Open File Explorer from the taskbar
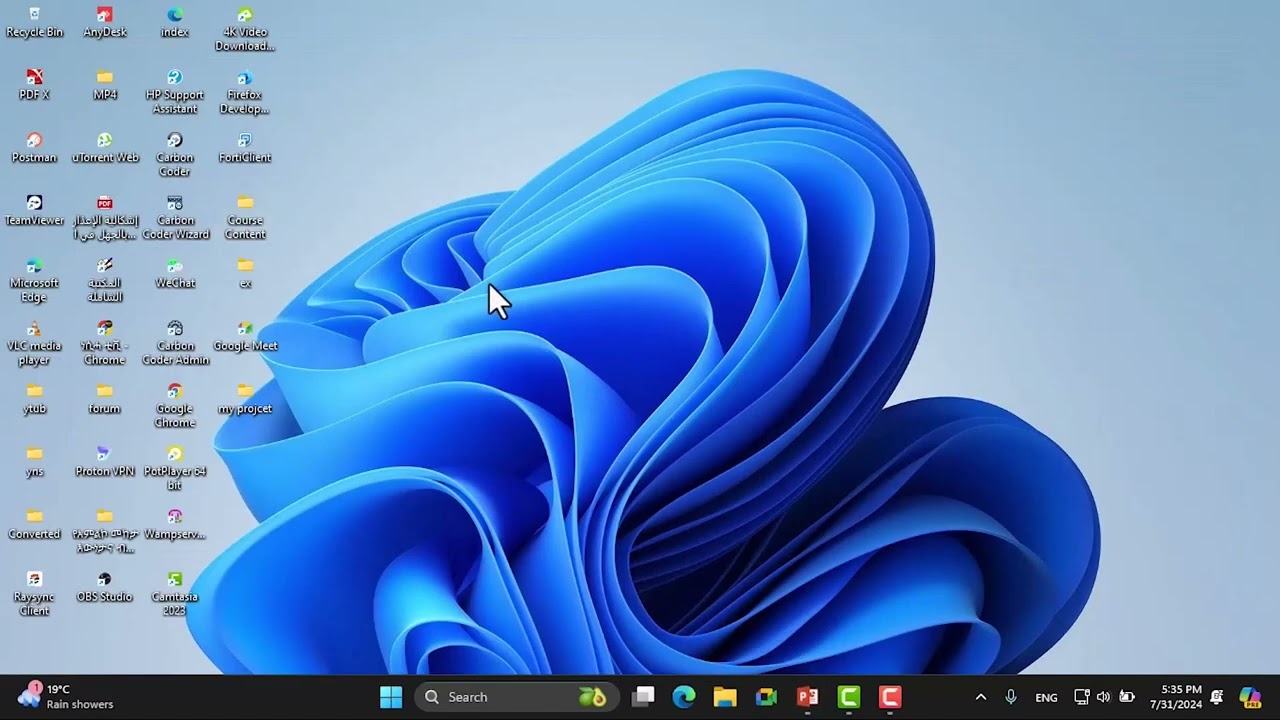 725,697
